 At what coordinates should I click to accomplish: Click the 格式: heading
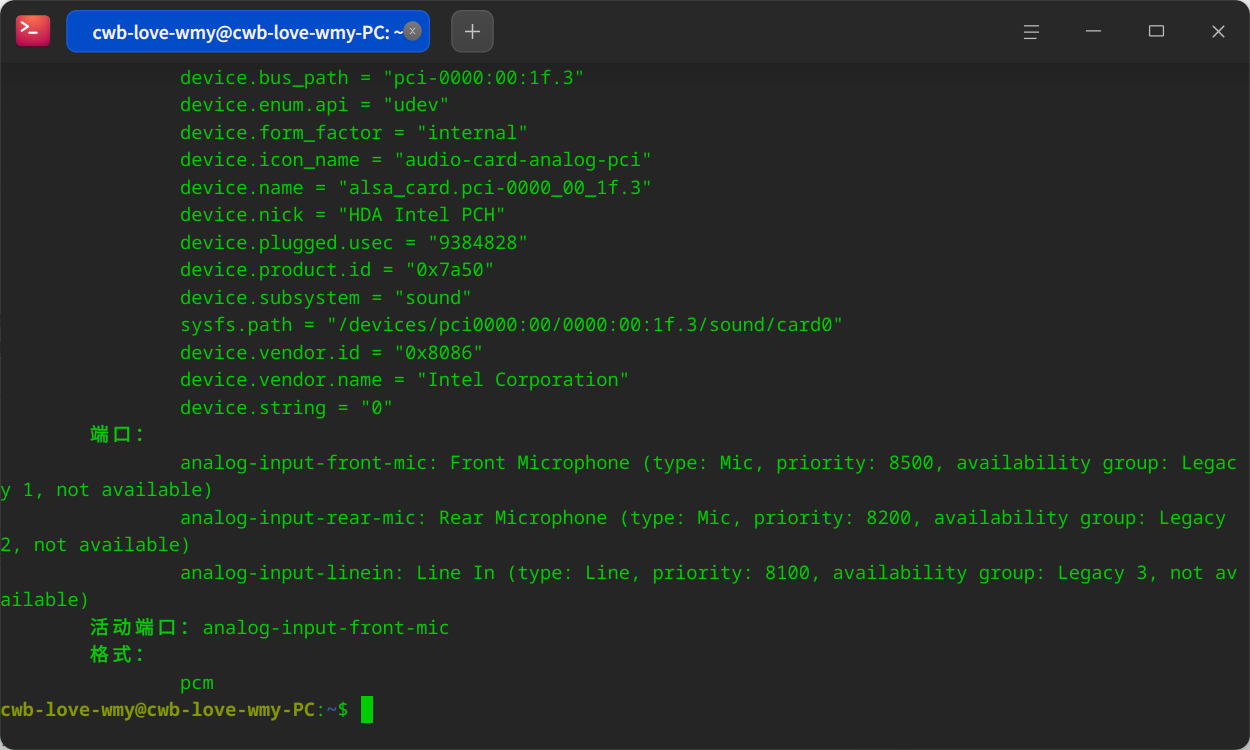[118, 655]
